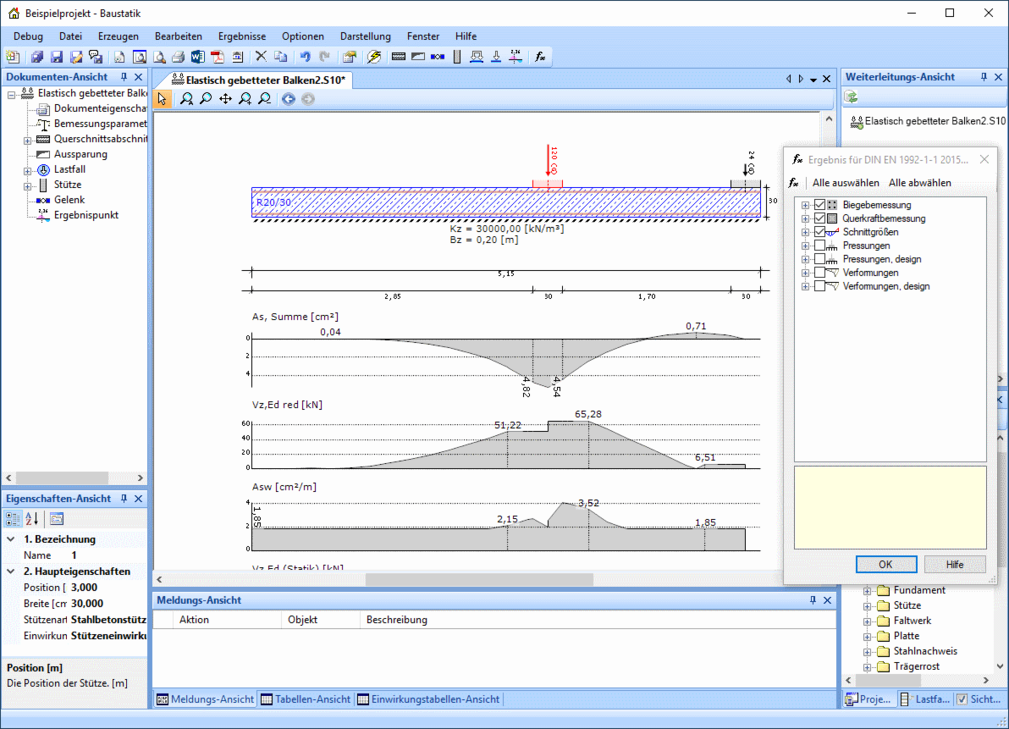Click the printer icon in toolbar
Image resolution: width=1009 pixels, height=729 pixels.
tap(178, 57)
